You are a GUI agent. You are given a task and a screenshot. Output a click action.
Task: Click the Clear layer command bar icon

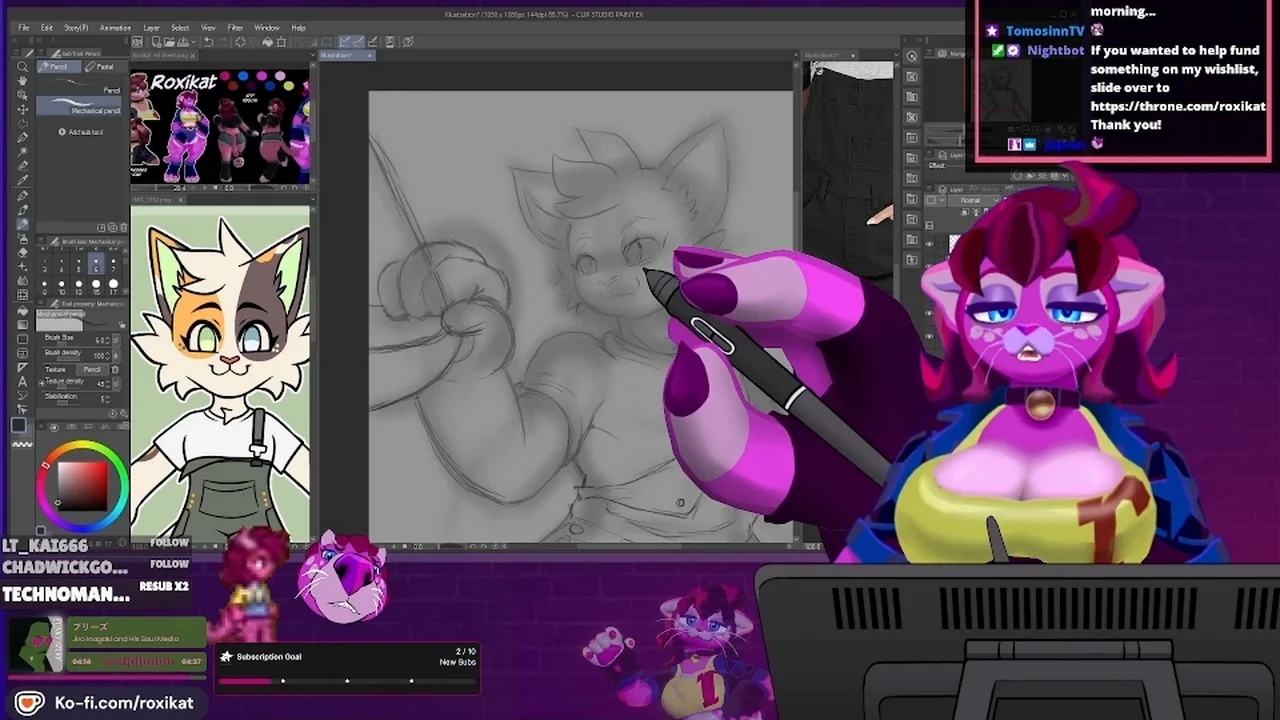[x=240, y=42]
